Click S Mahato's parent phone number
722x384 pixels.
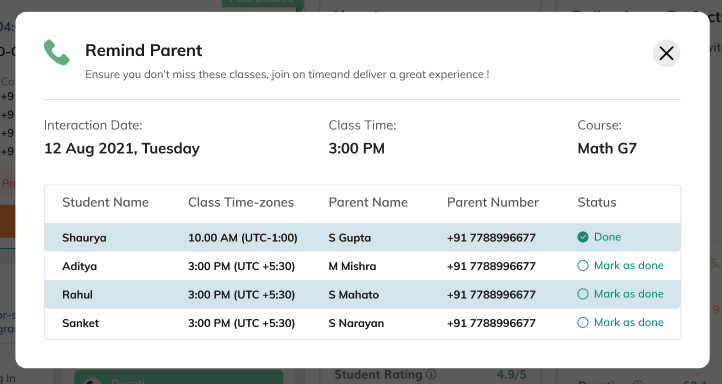pos(491,295)
